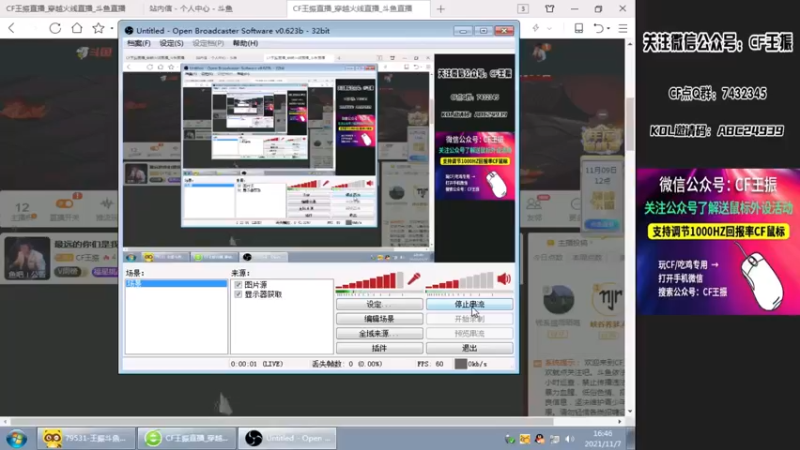800x450 pixels.
Task: Click the browser horizontal scrollbar
Action: pos(282,421)
